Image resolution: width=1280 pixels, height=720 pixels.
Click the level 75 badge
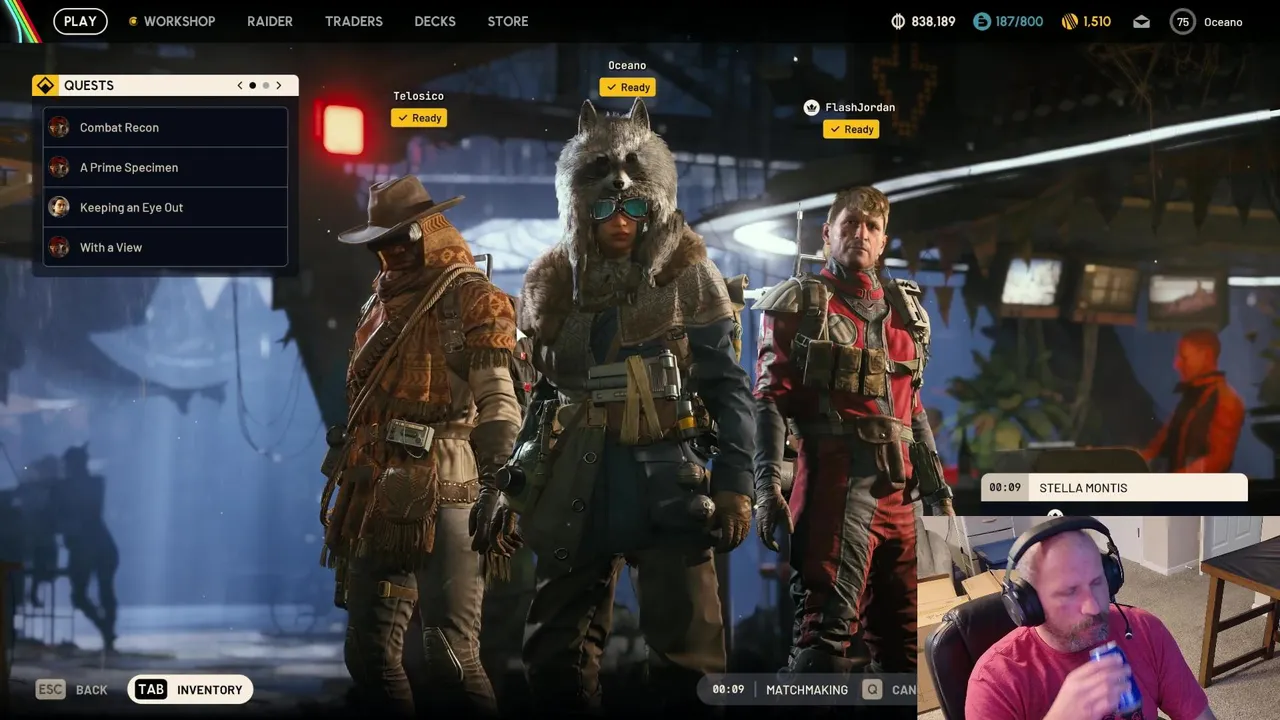click(x=1183, y=21)
